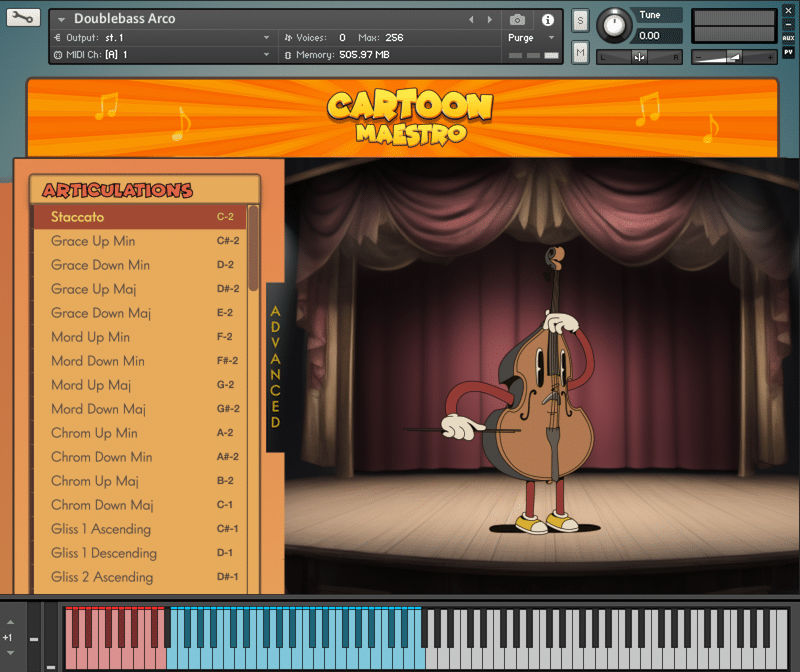This screenshot has width=800, height=672.
Task: Open instrument options with the wrench icon
Action: click(23, 16)
